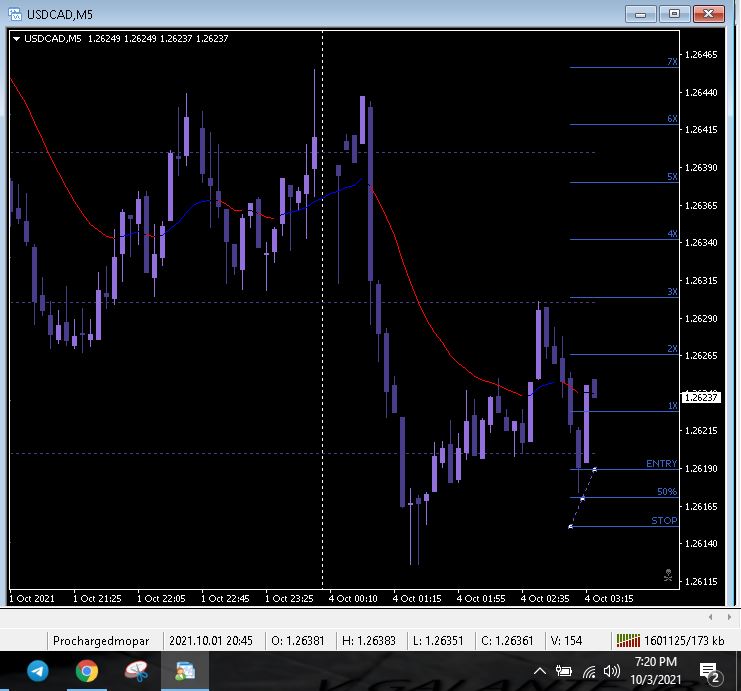Click the battery power tray icon
741x691 pixels.
(563, 671)
